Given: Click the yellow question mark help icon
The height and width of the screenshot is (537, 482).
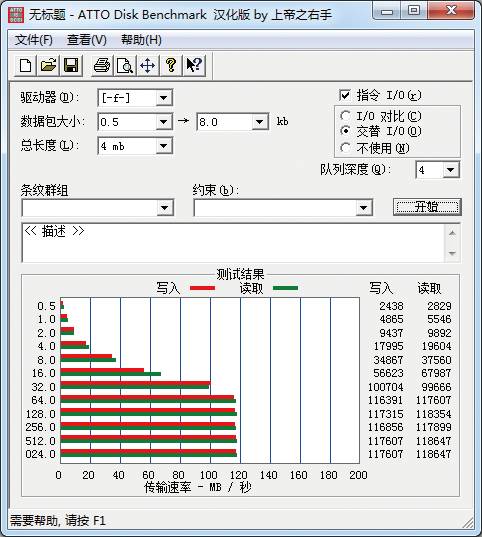Looking at the screenshot, I should (171, 65).
